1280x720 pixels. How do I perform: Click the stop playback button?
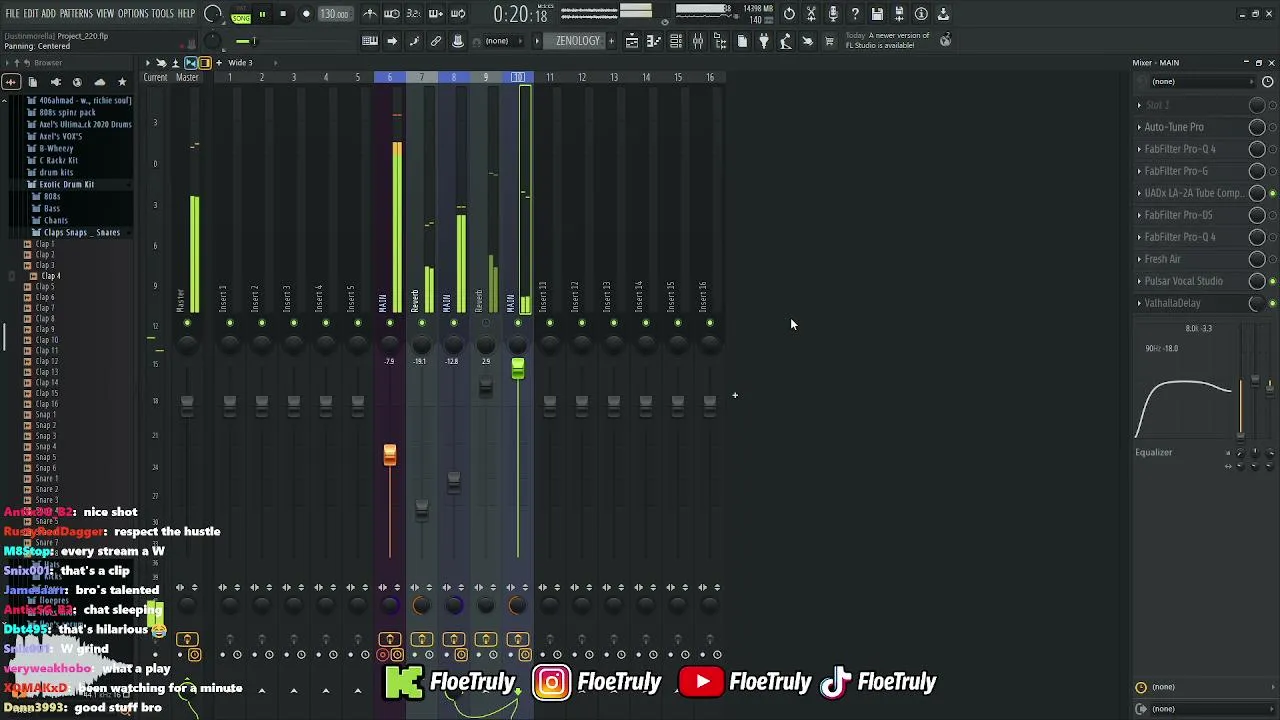283,14
